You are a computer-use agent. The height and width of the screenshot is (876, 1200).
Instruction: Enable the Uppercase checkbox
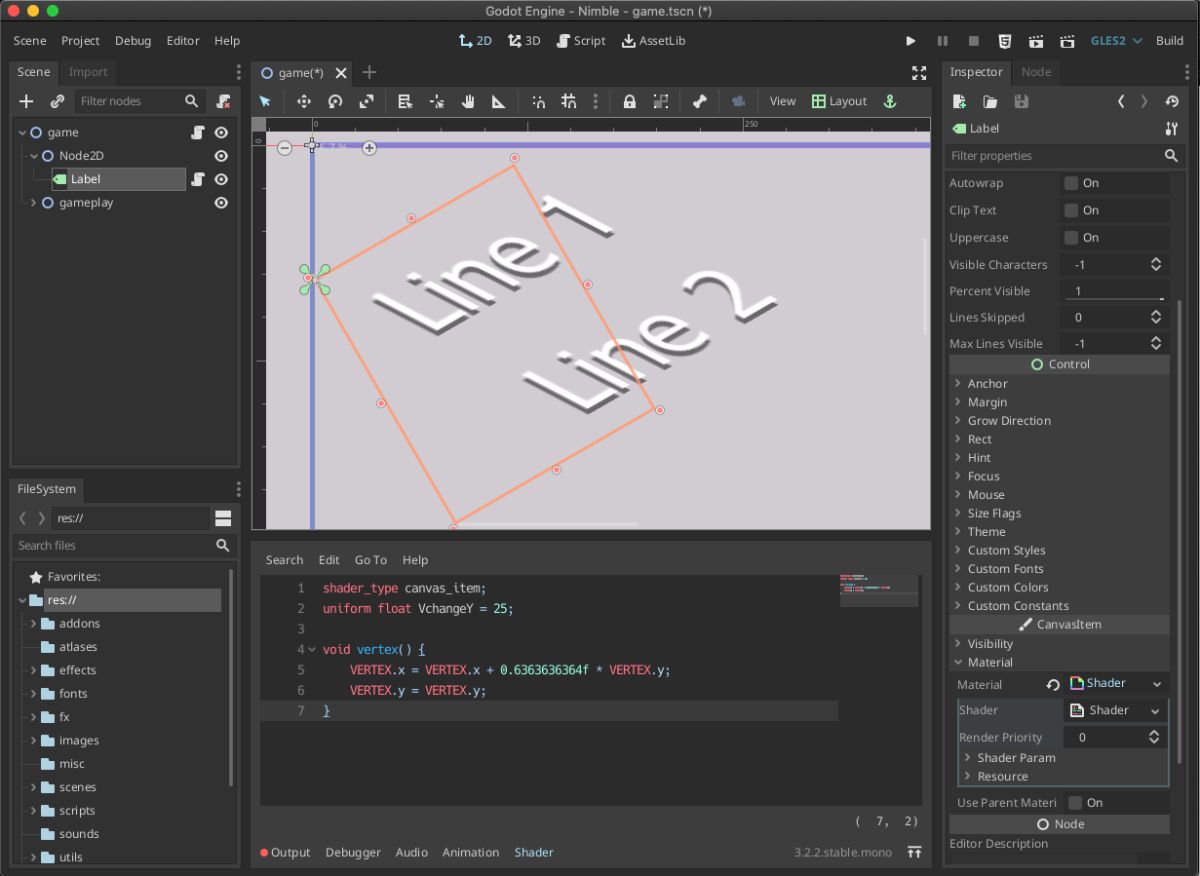(x=1071, y=238)
